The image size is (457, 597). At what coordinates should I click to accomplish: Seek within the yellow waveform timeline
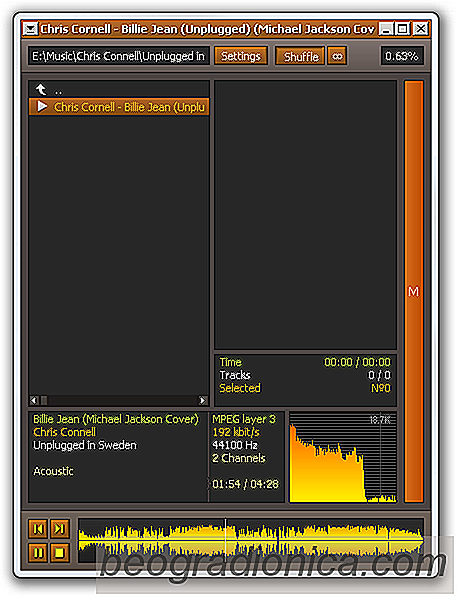click(x=251, y=540)
